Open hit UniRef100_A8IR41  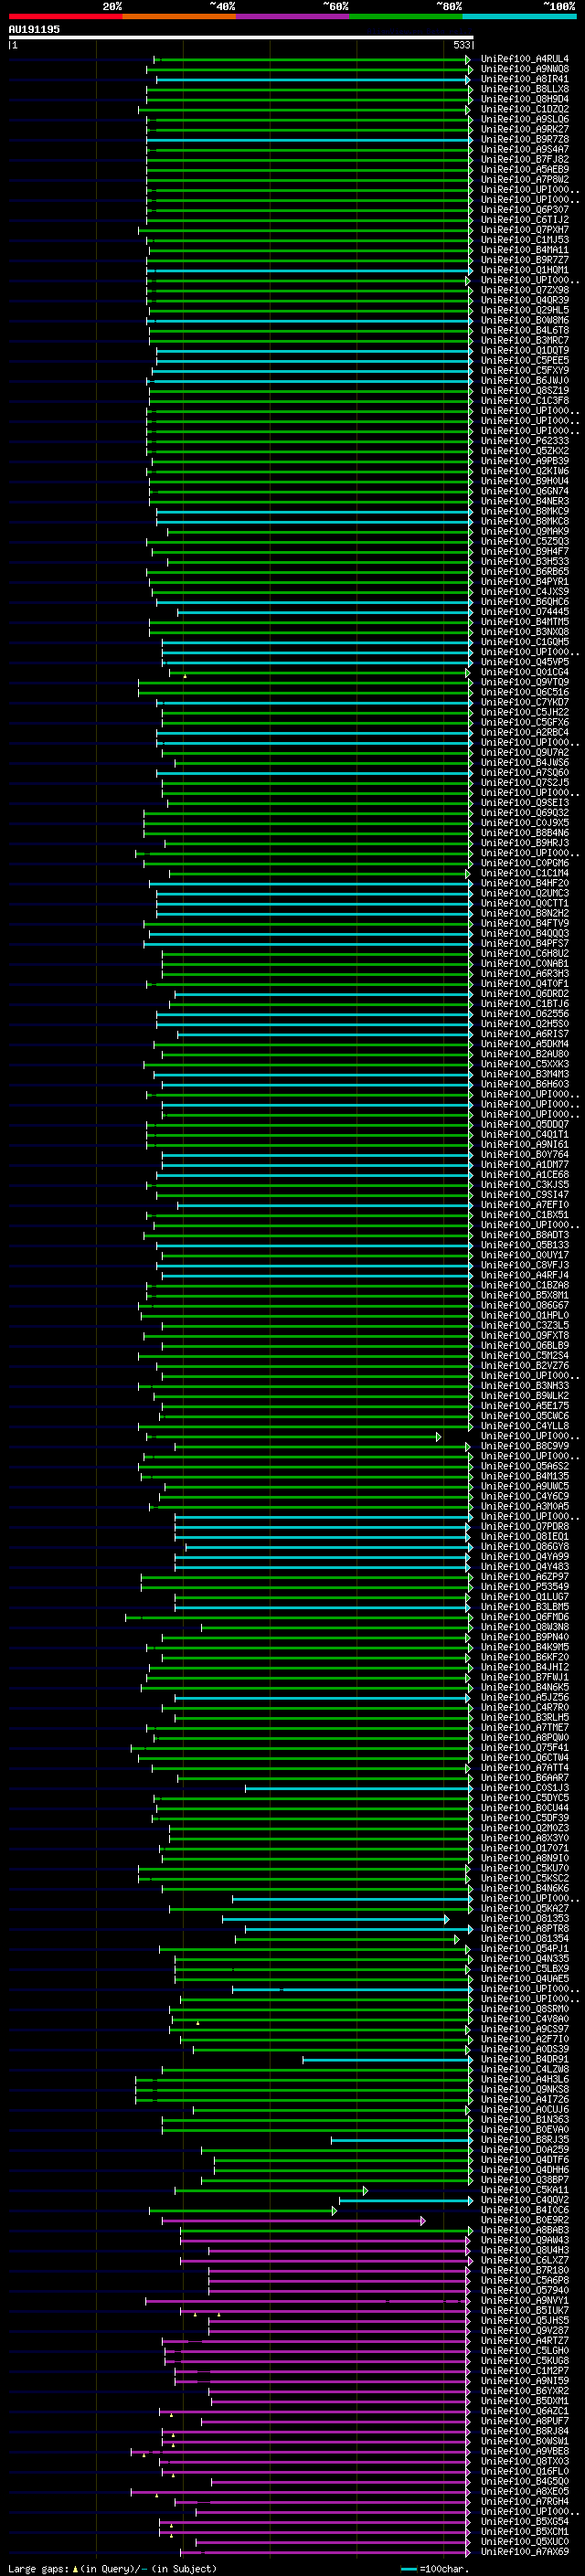click(x=524, y=79)
